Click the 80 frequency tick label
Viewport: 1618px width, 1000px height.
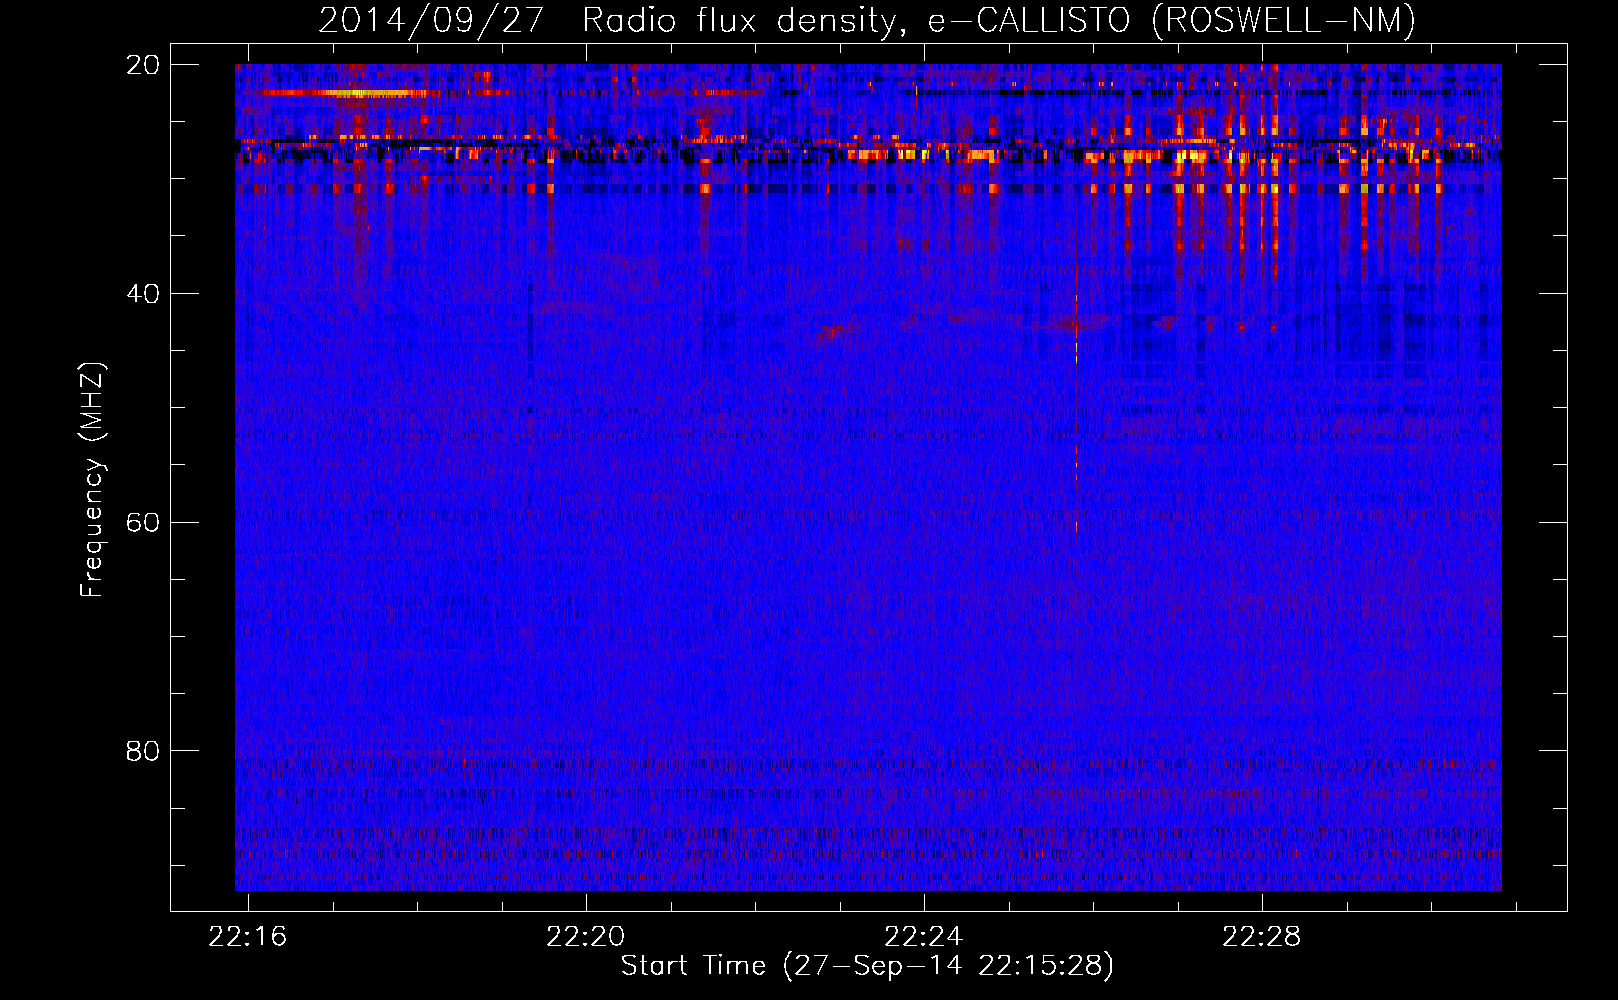(x=143, y=751)
